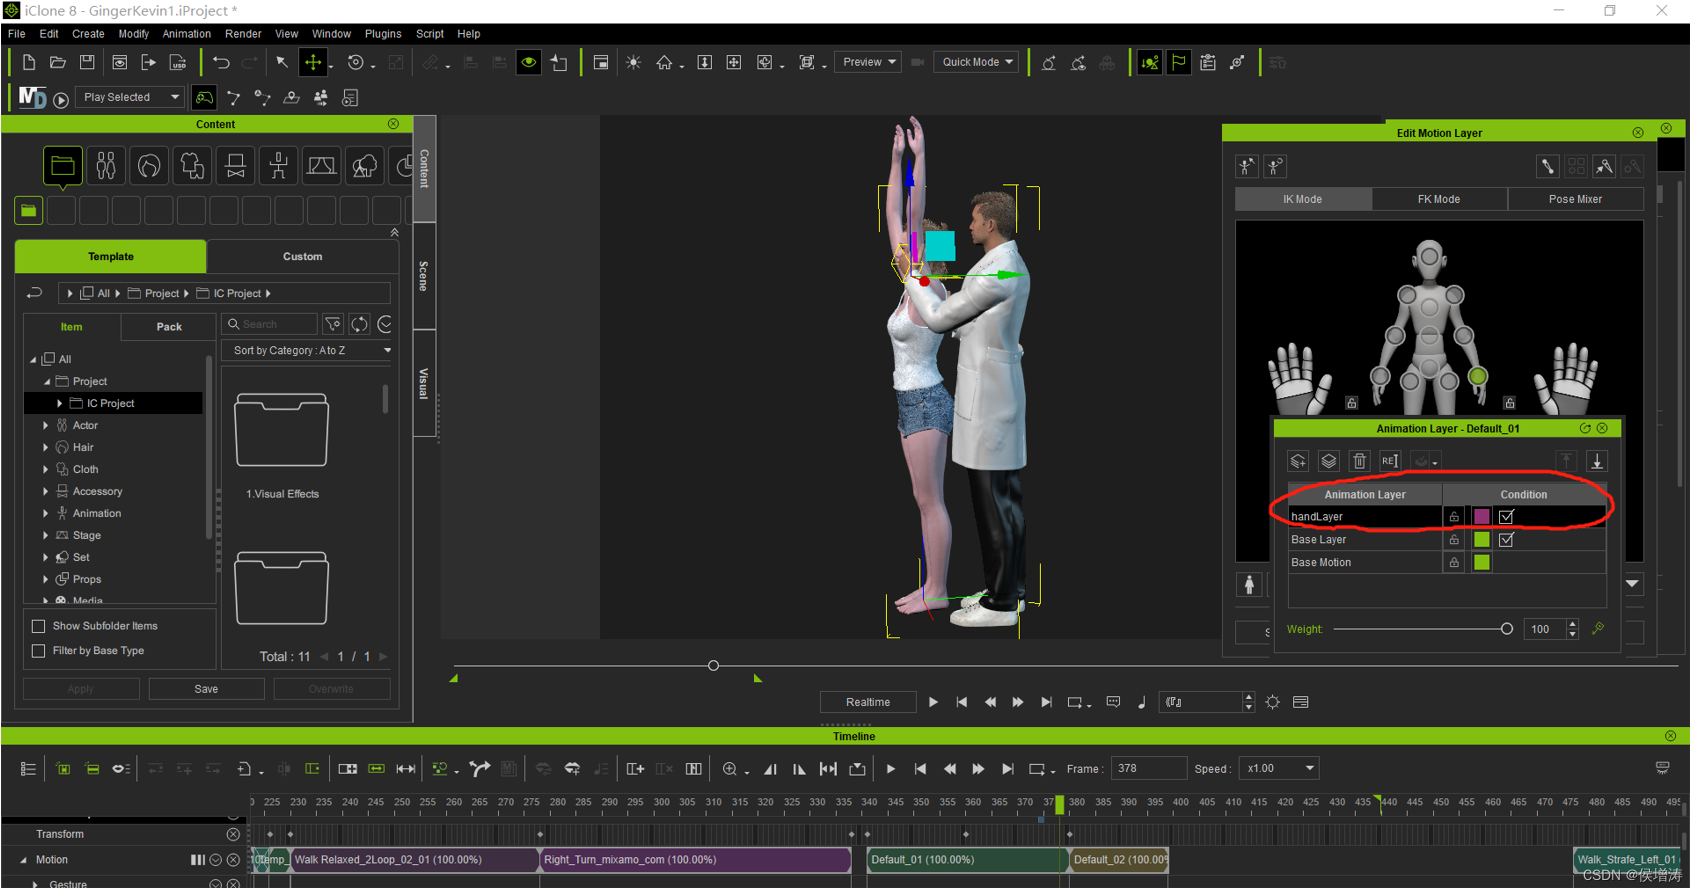This screenshot has width=1699, height=892.
Task: Open the Play Selected dropdown
Action: coord(130,98)
